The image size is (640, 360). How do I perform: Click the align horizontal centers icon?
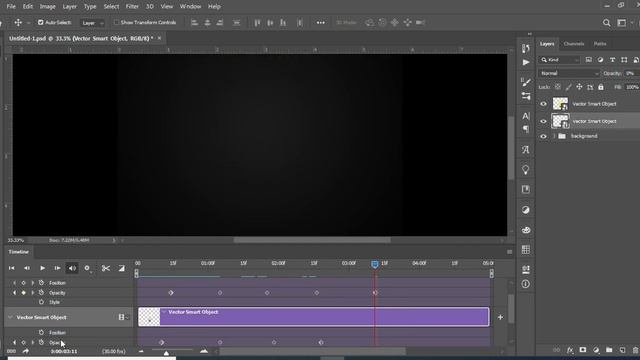pos(207,22)
